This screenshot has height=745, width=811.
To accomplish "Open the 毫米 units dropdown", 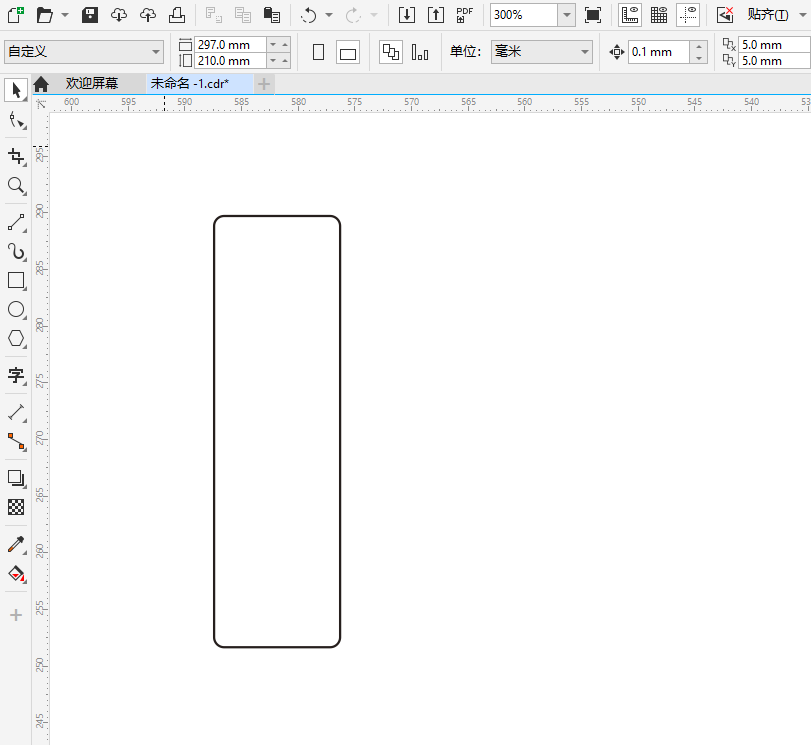I will pyautogui.click(x=542, y=52).
